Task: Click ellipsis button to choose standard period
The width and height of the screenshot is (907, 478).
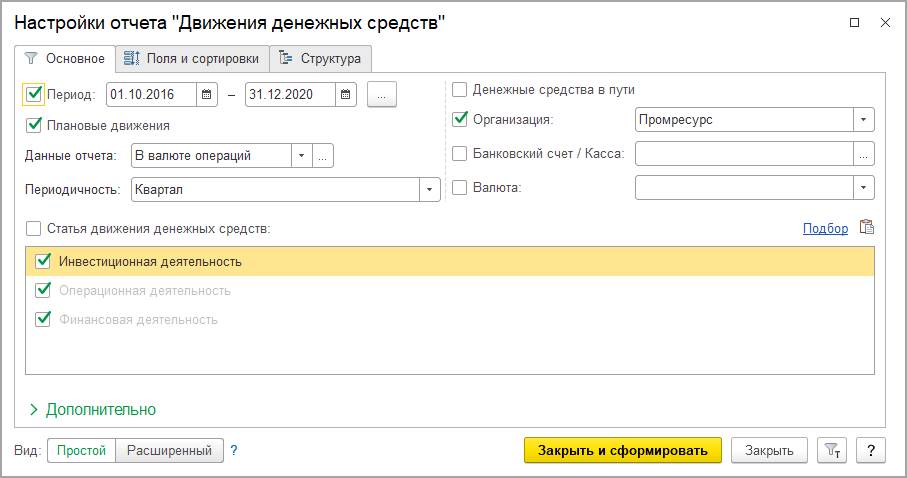Action: 382,95
